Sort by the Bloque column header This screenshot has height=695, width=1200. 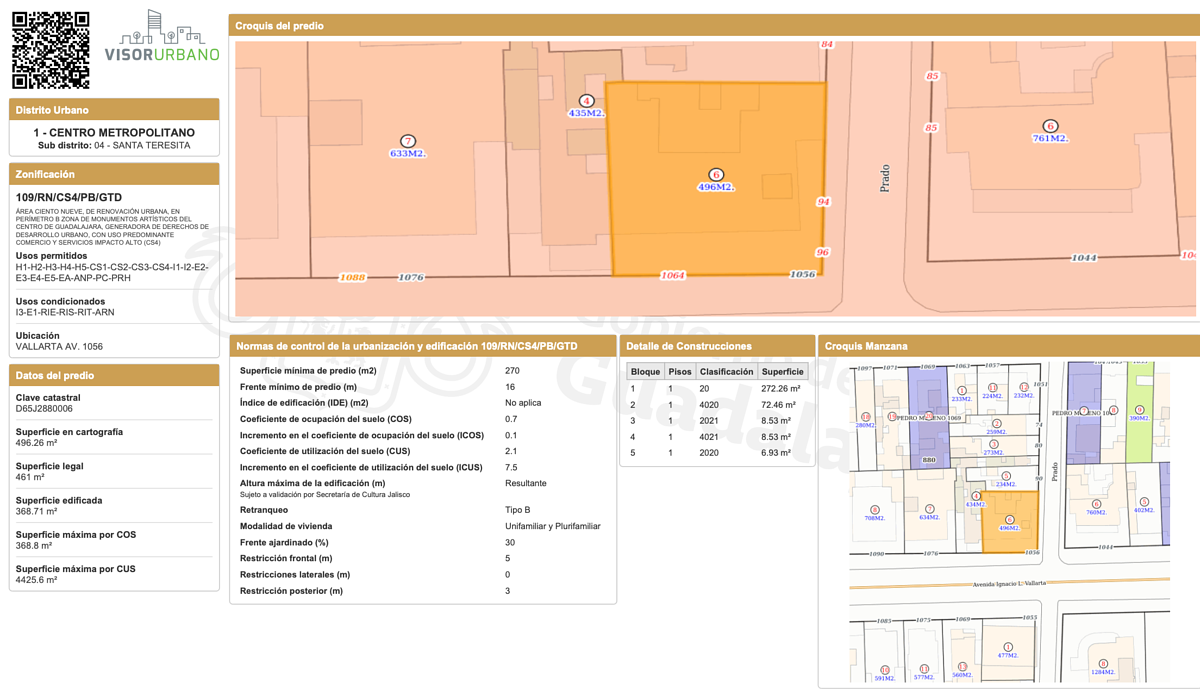[645, 371]
